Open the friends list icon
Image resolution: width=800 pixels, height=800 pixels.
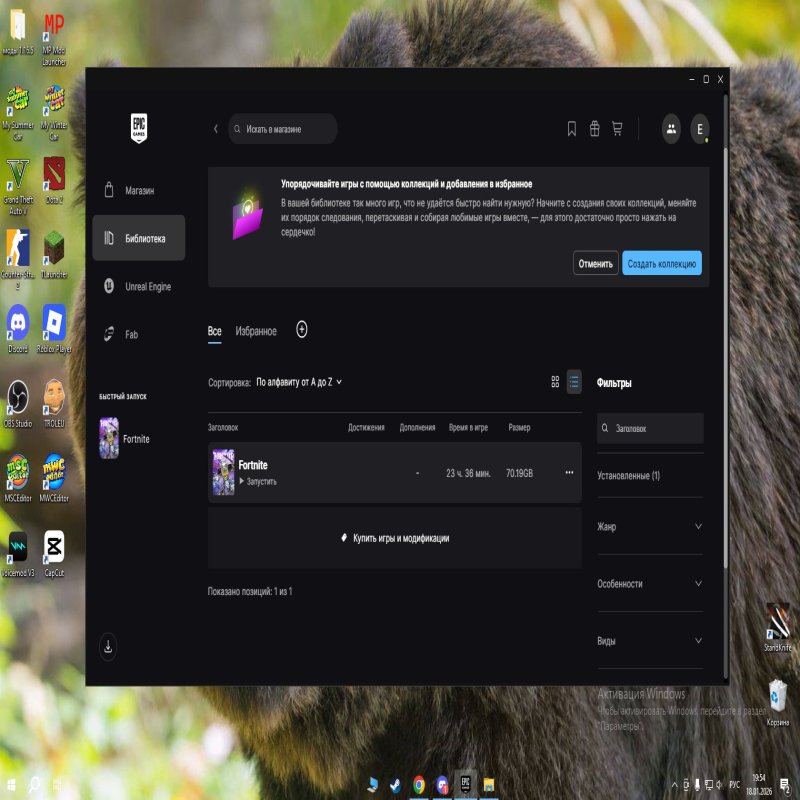pyautogui.click(x=671, y=129)
